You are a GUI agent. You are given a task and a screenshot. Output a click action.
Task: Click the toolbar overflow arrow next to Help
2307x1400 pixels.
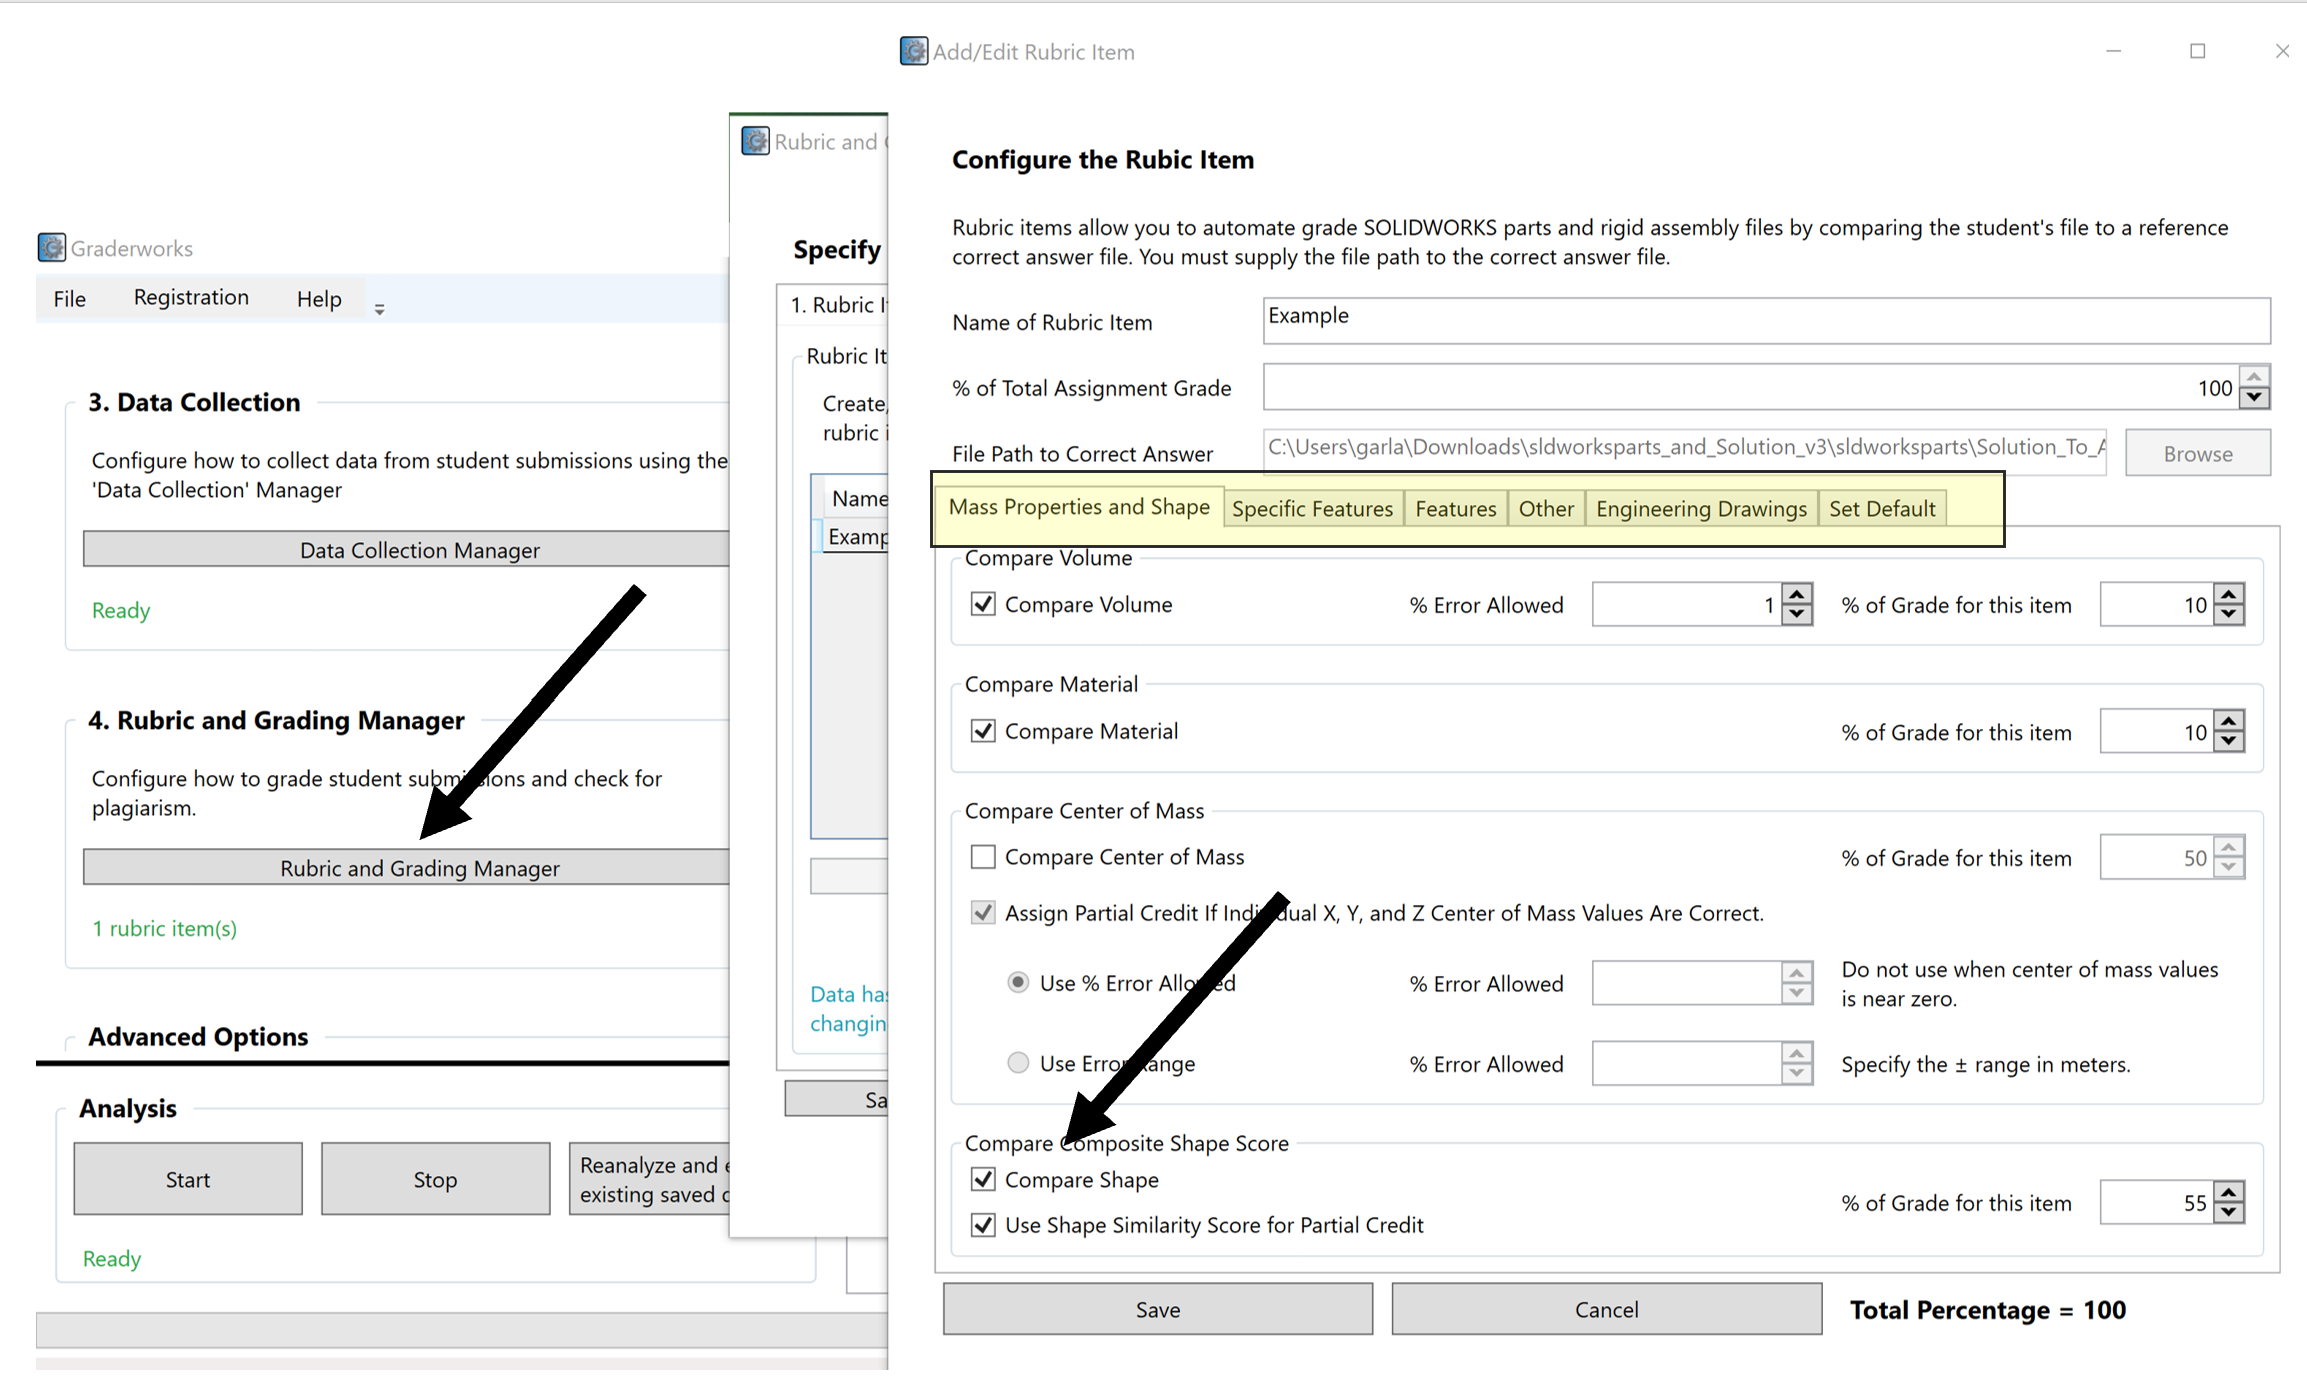(379, 309)
